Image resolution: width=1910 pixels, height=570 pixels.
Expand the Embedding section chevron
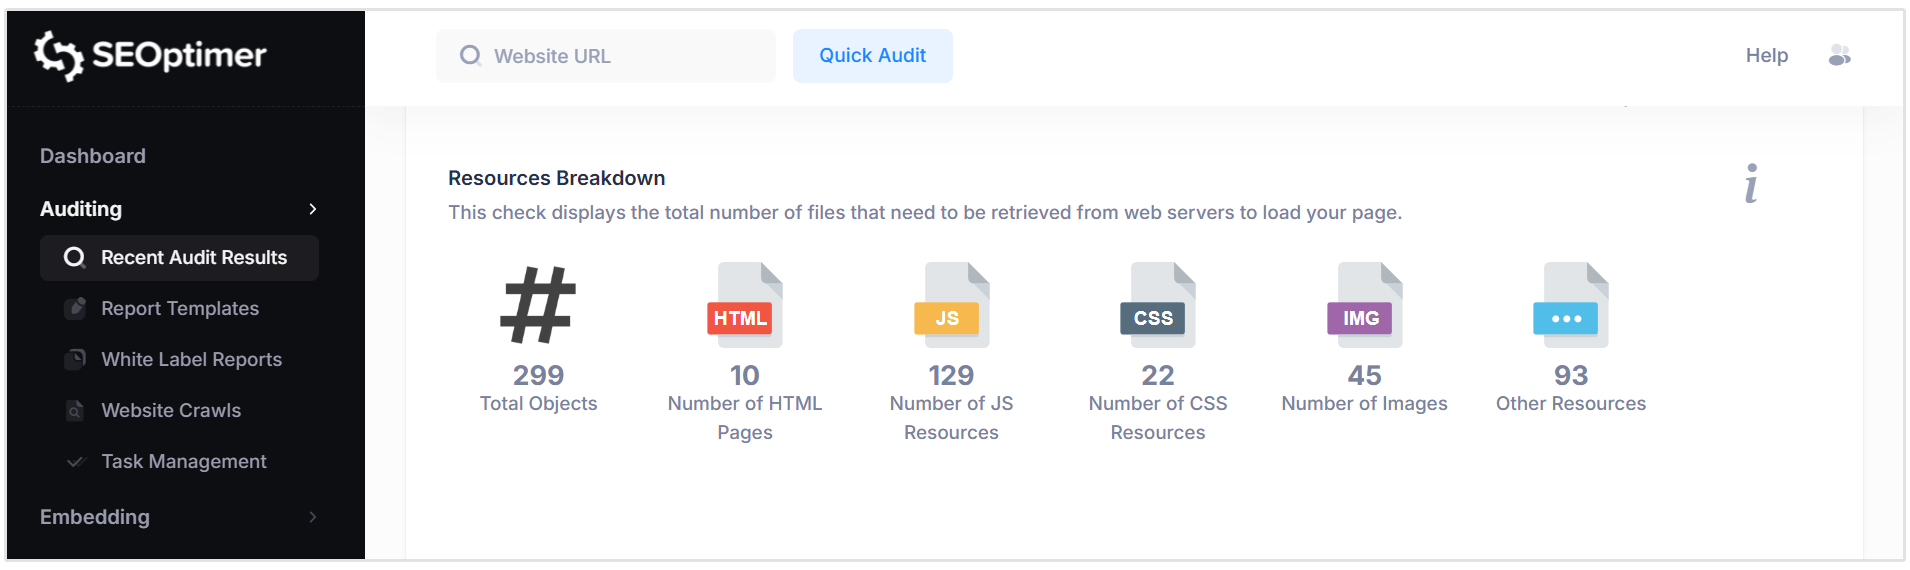pyautogui.click(x=313, y=517)
